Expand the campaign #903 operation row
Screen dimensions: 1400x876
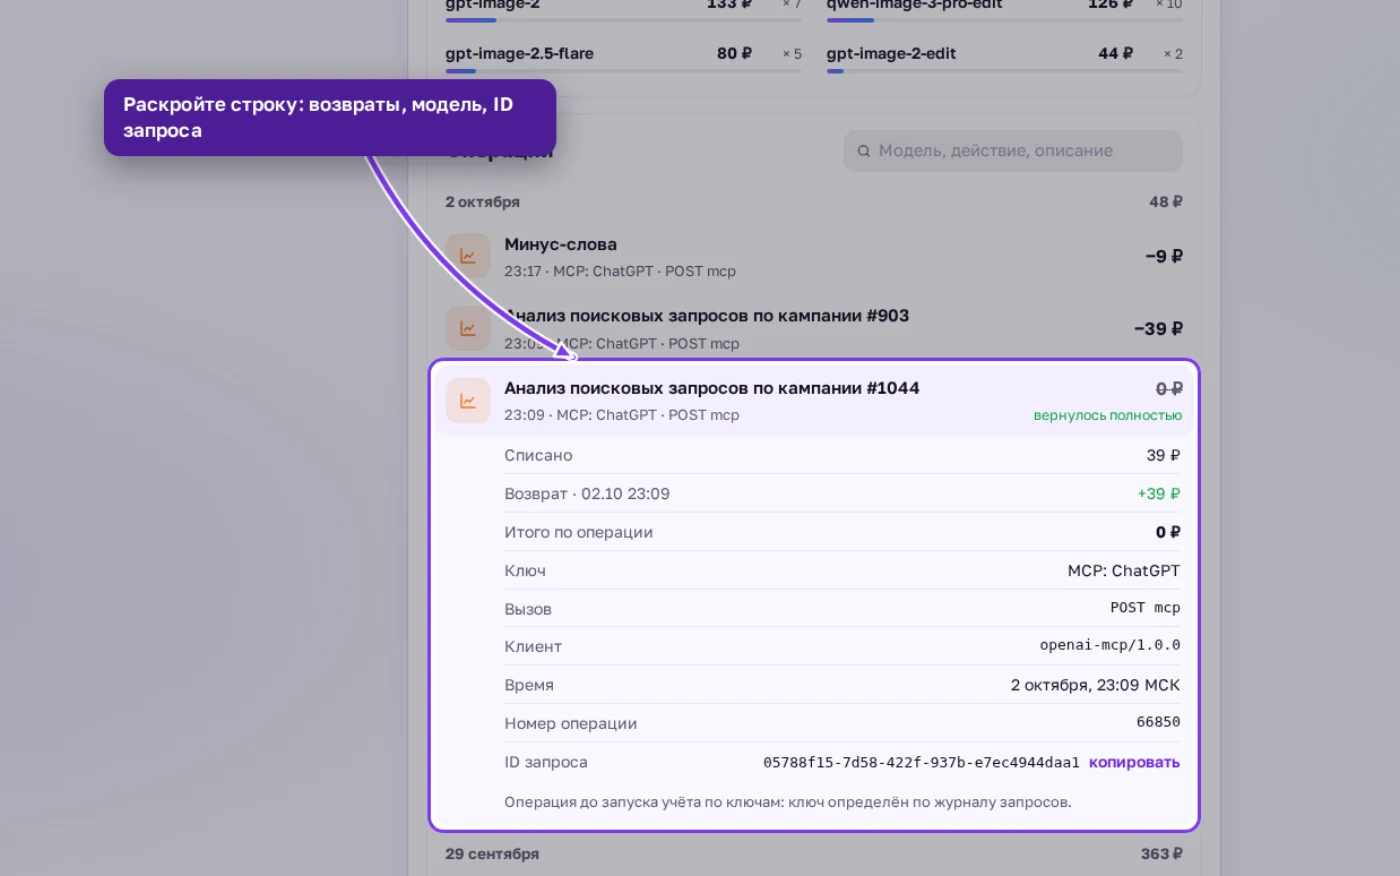(814, 329)
